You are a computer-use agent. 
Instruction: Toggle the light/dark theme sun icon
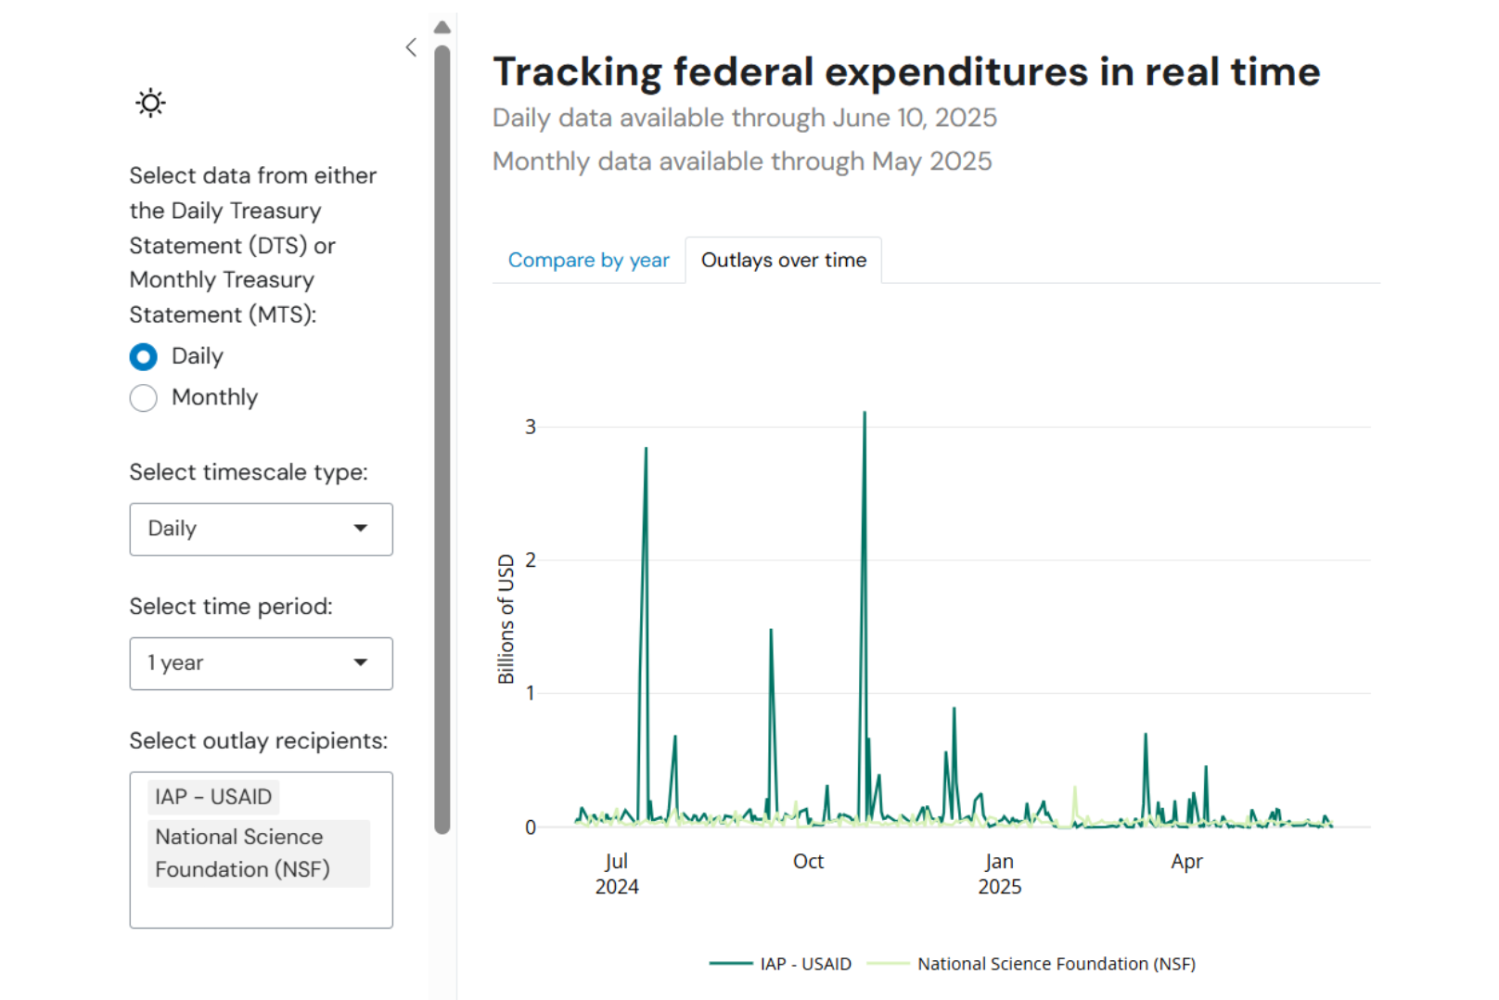point(150,103)
